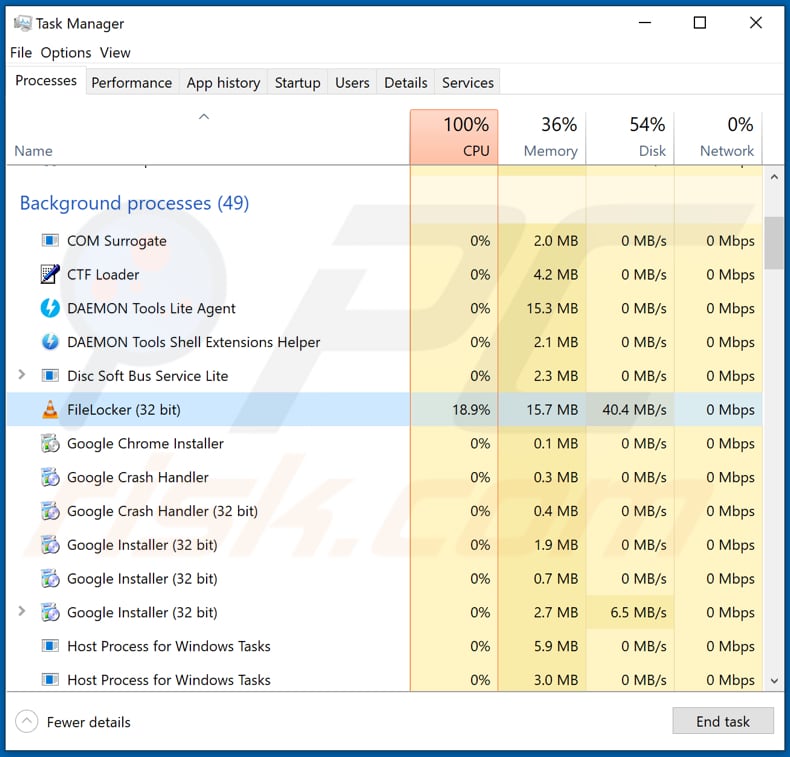The image size is (790, 757).
Task: Switch to the Startup tab
Action: [297, 83]
